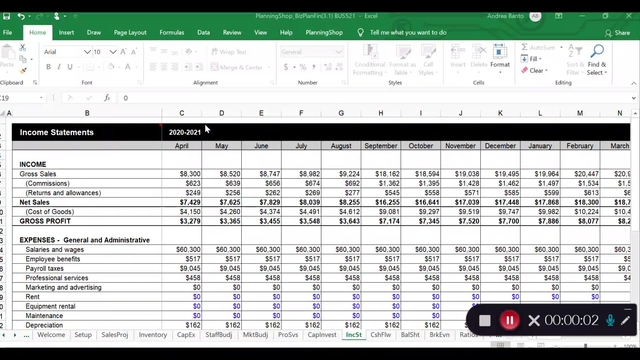Image resolution: width=640 pixels, height=360 pixels.
Task: Cancel the recording with the X icon
Action: 534,320
